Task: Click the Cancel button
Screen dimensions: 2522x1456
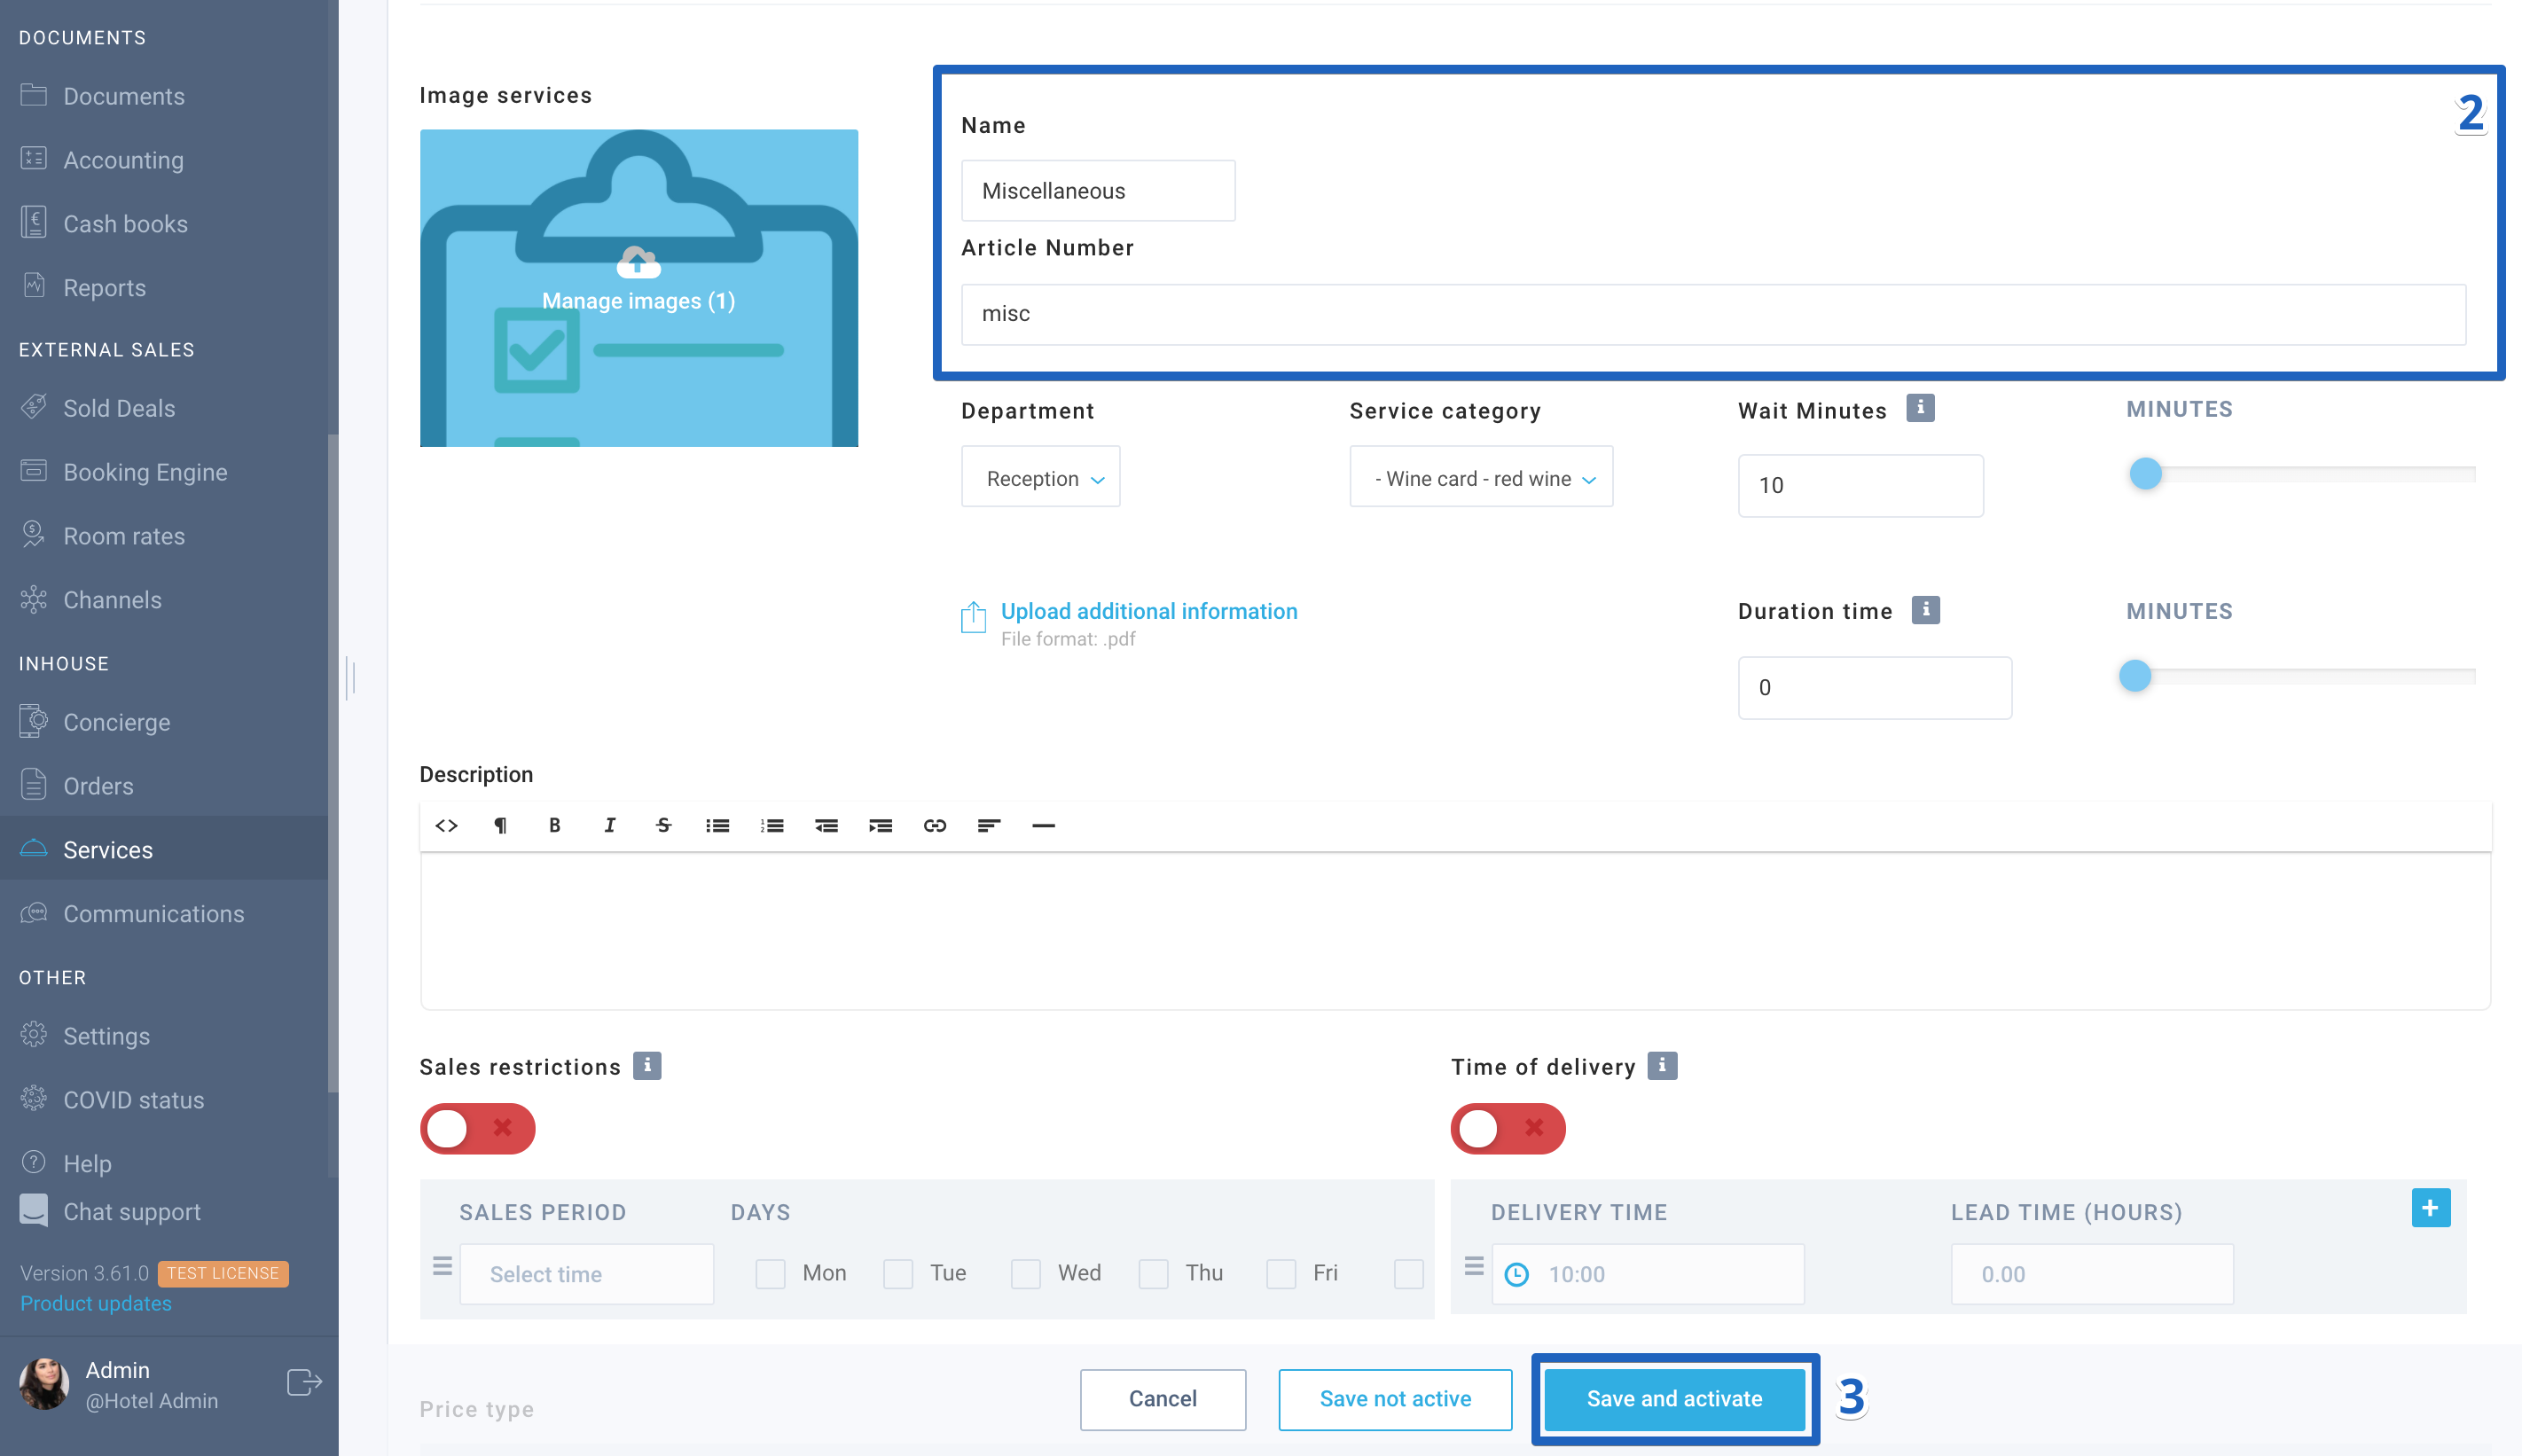Action: [x=1162, y=1399]
